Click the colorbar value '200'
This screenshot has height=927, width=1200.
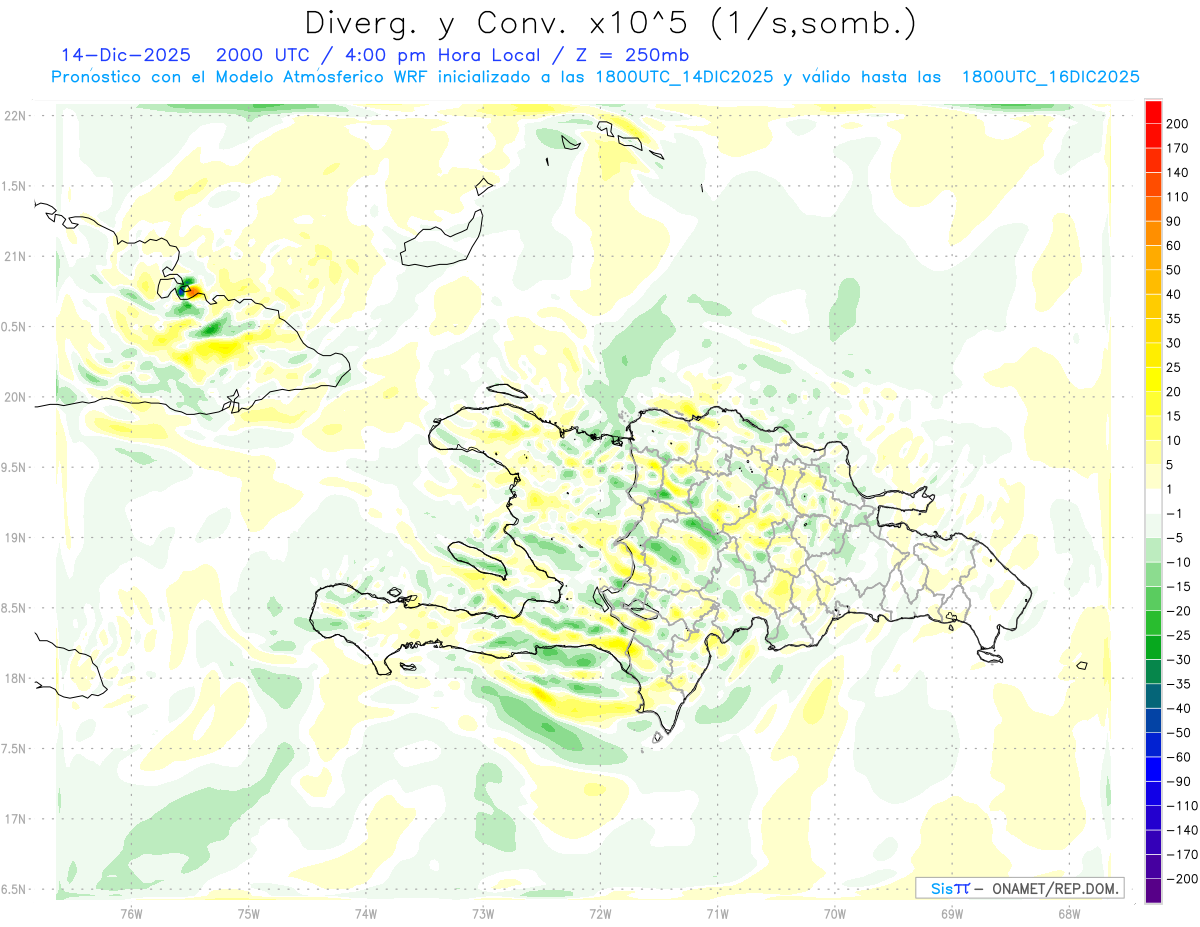tap(1178, 124)
